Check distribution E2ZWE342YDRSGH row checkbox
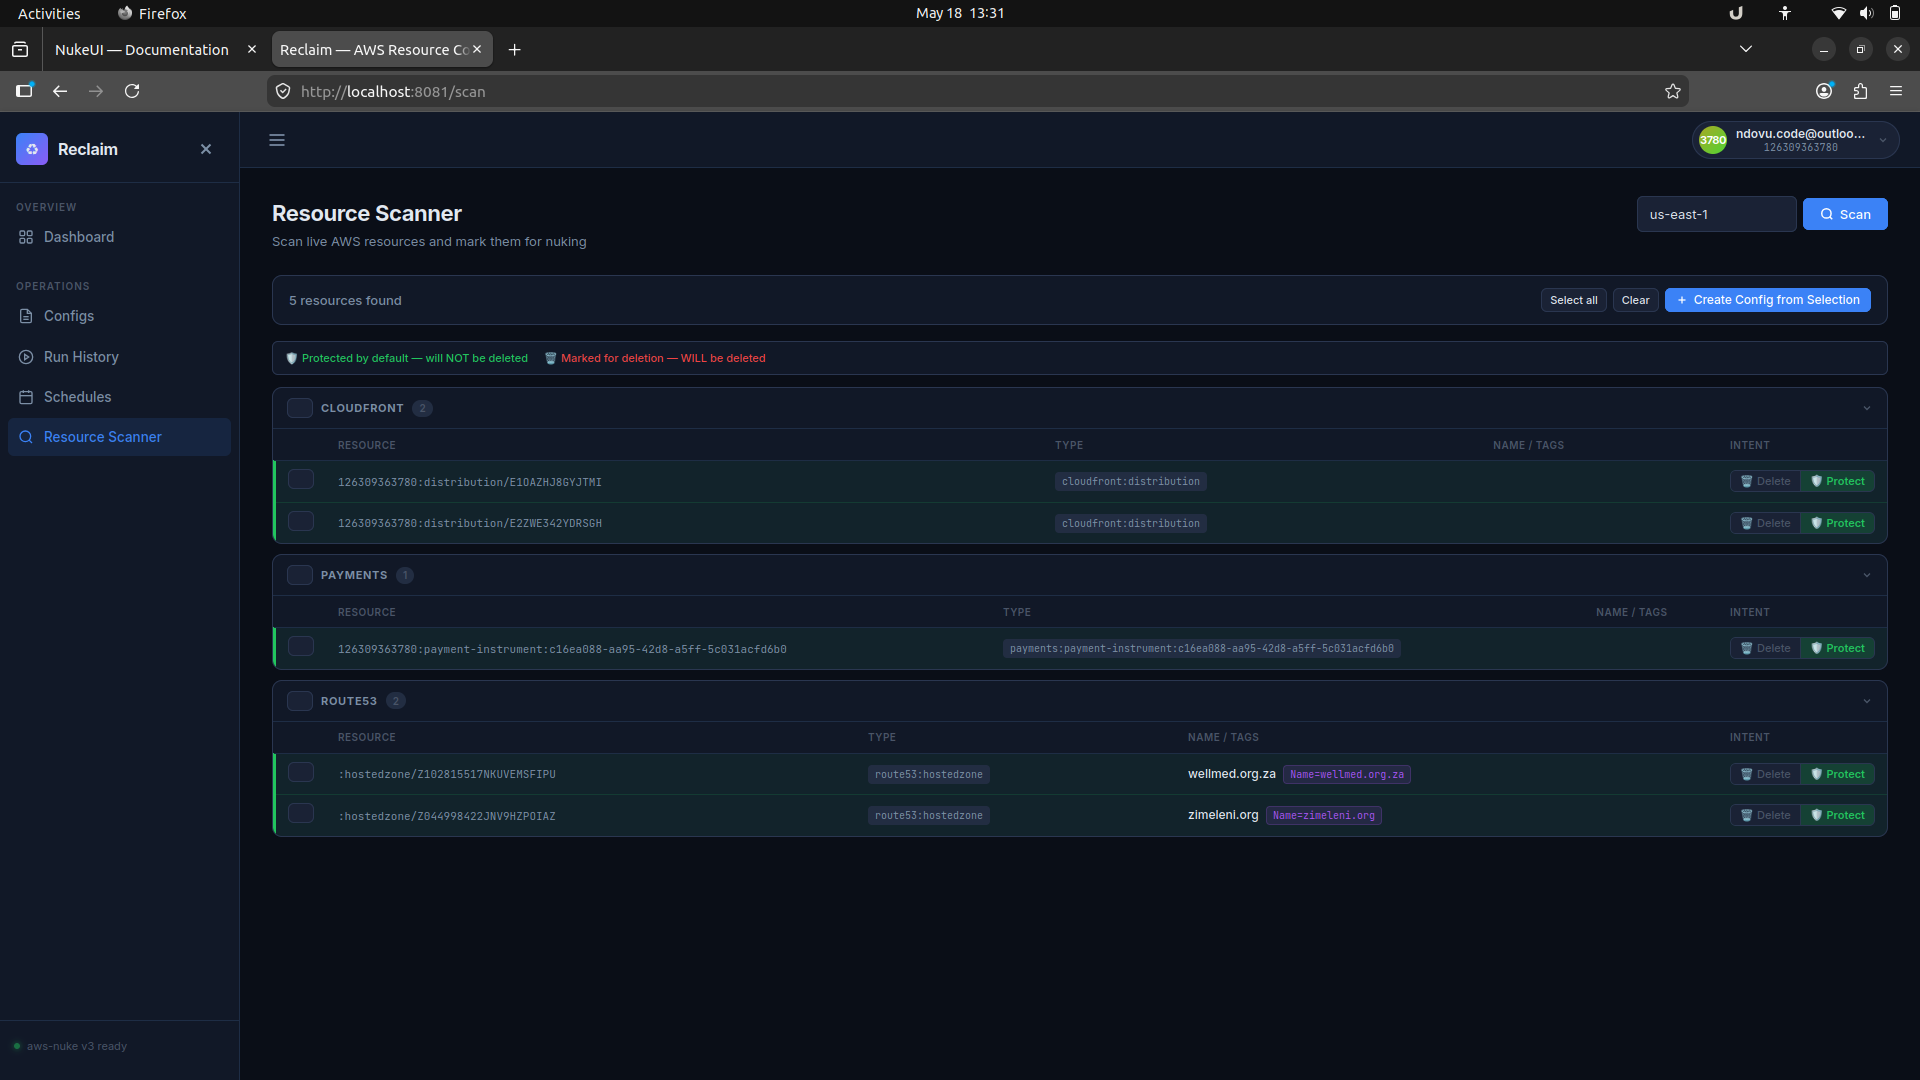Image resolution: width=1920 pixels, height=1080 pixels. coord(301,522)
